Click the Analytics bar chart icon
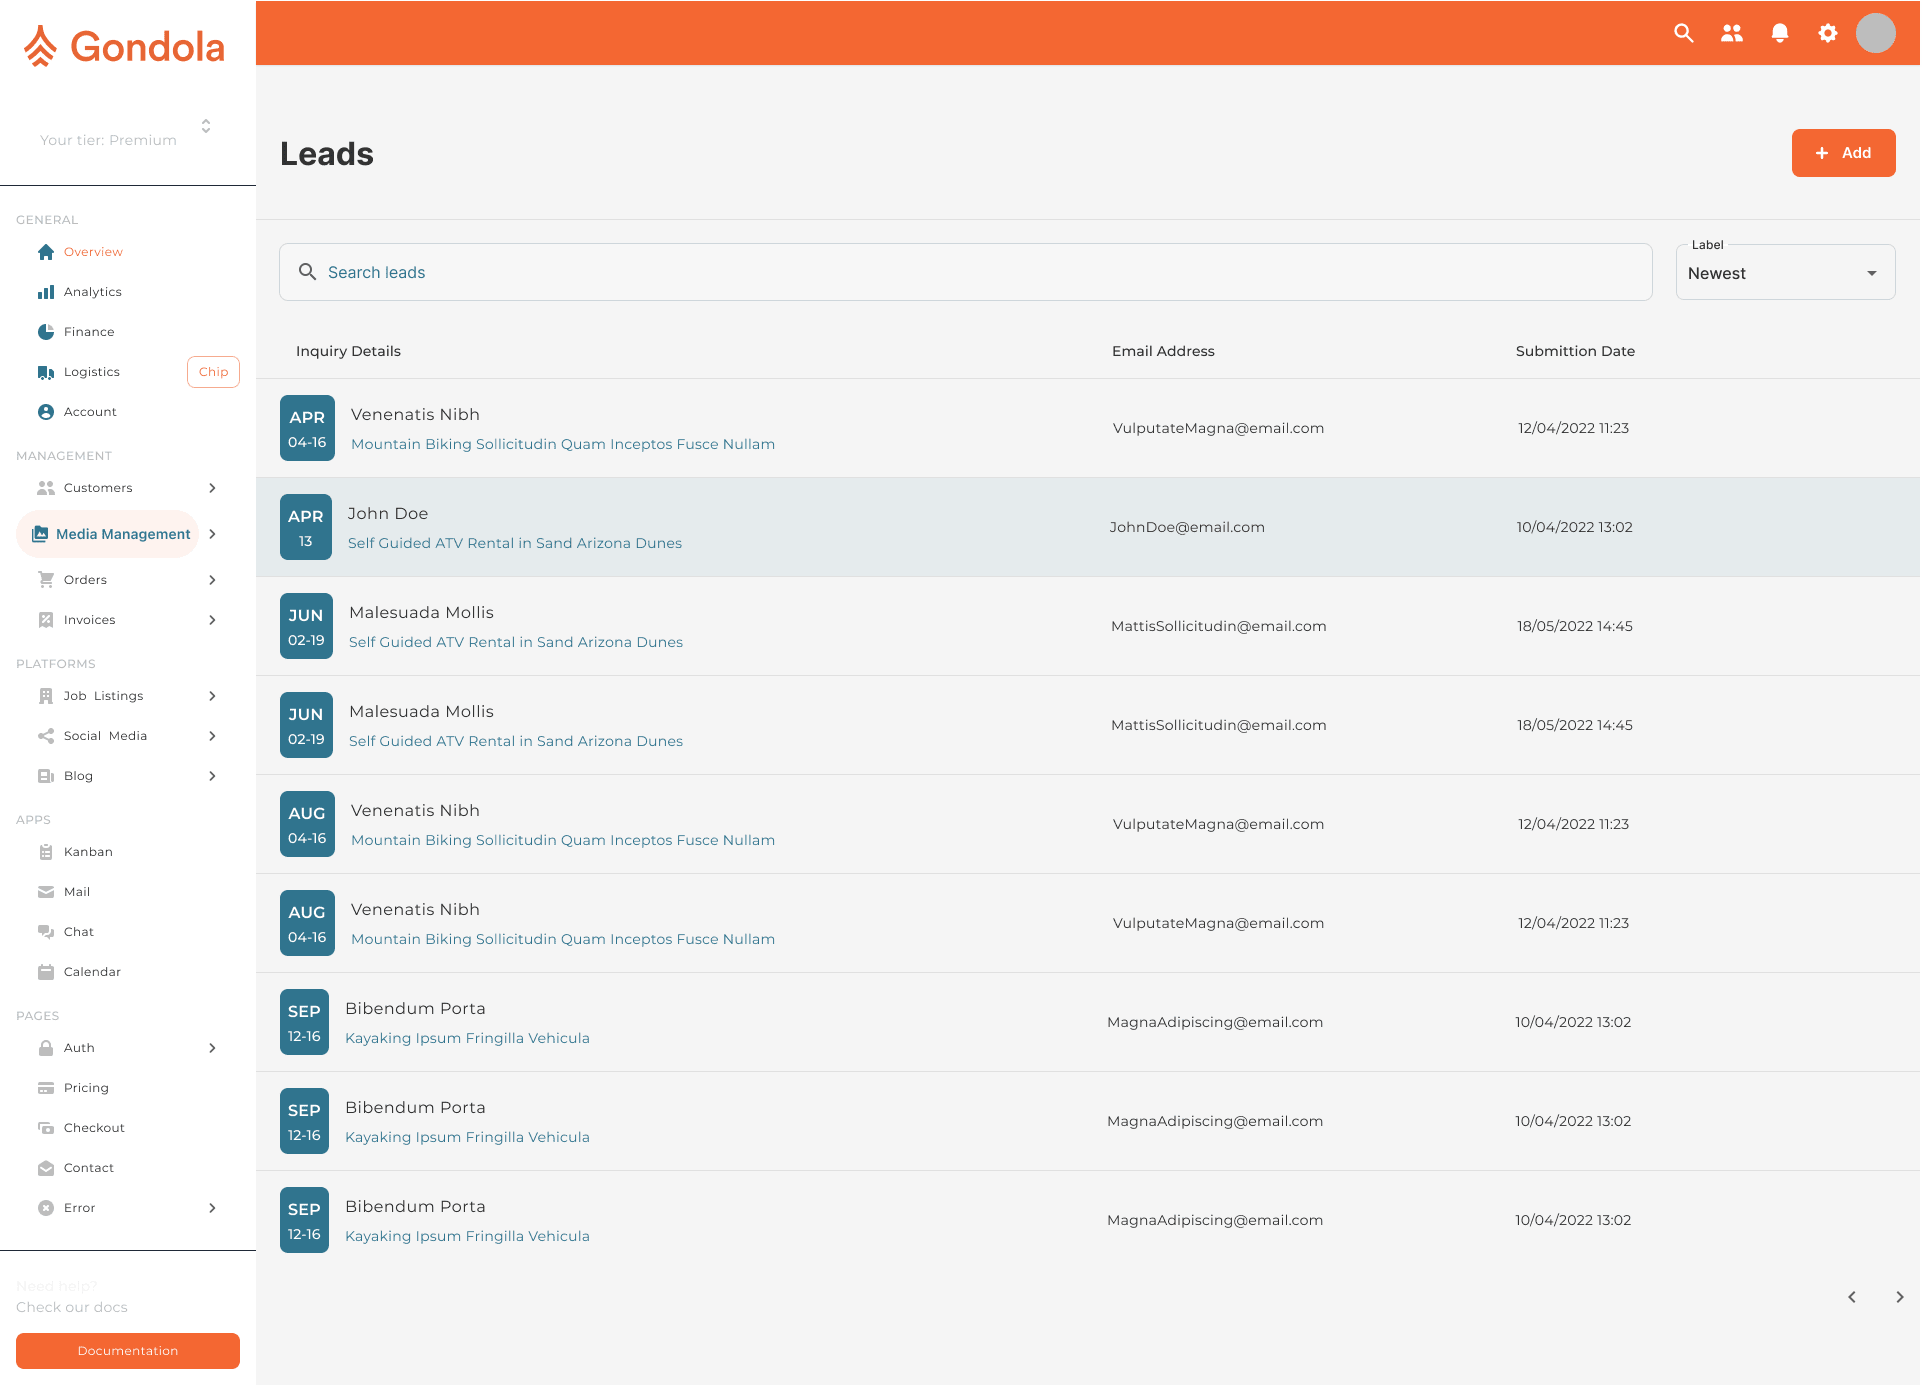Screen dimensions: 1922x1389 tap(46, 292)
